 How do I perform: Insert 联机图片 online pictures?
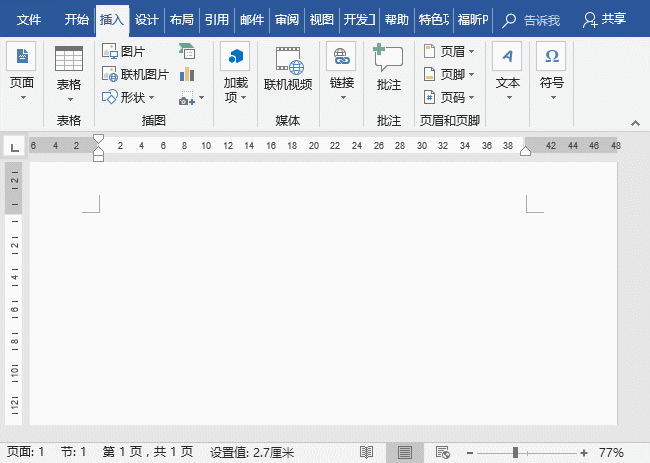point(135,75)
